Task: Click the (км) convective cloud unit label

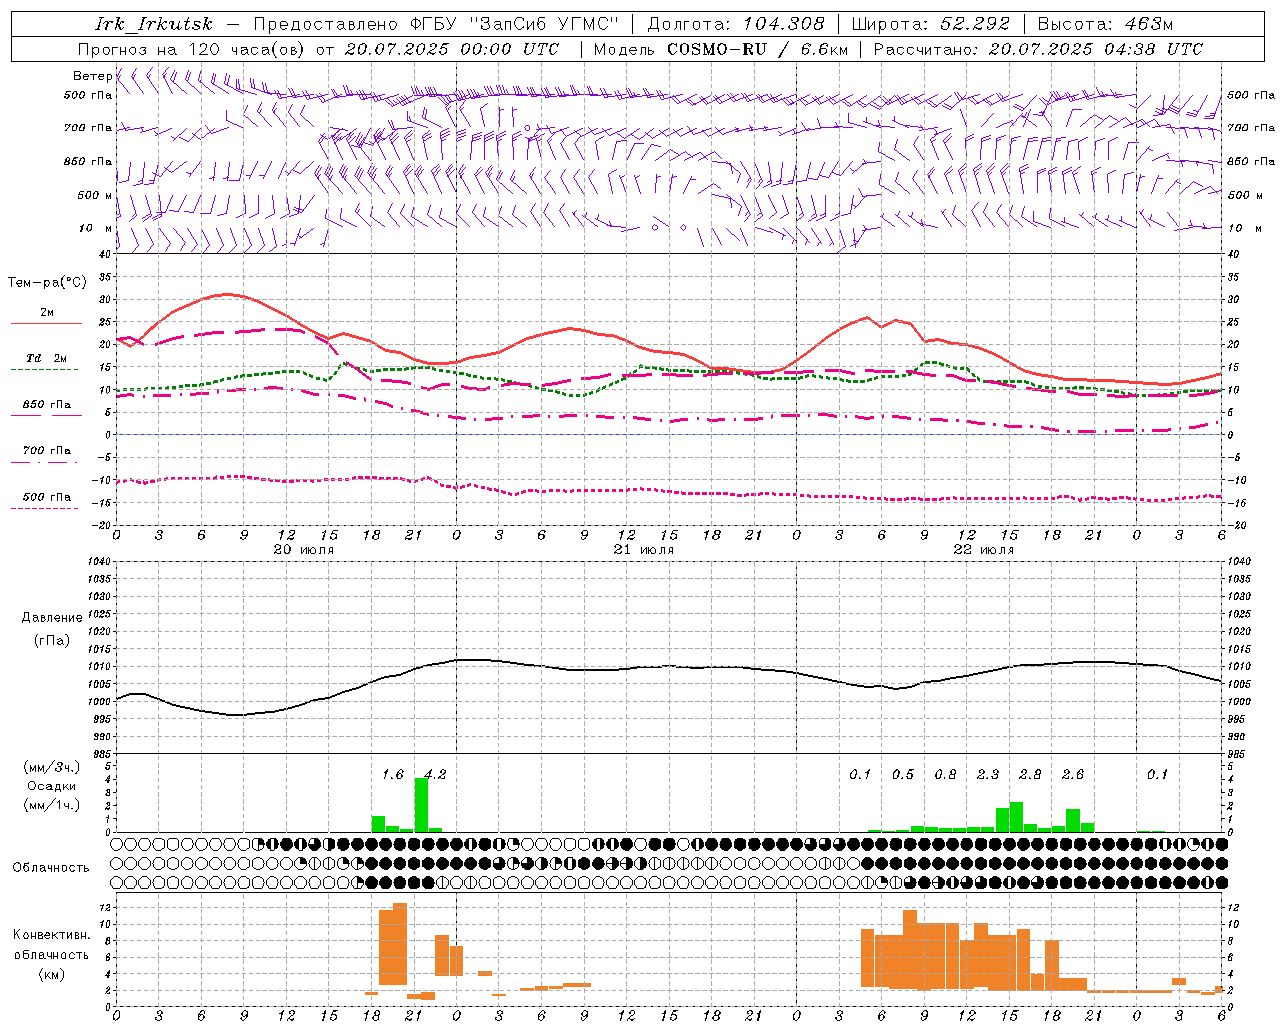Action: pyautogui.click(x=52, y=974)
